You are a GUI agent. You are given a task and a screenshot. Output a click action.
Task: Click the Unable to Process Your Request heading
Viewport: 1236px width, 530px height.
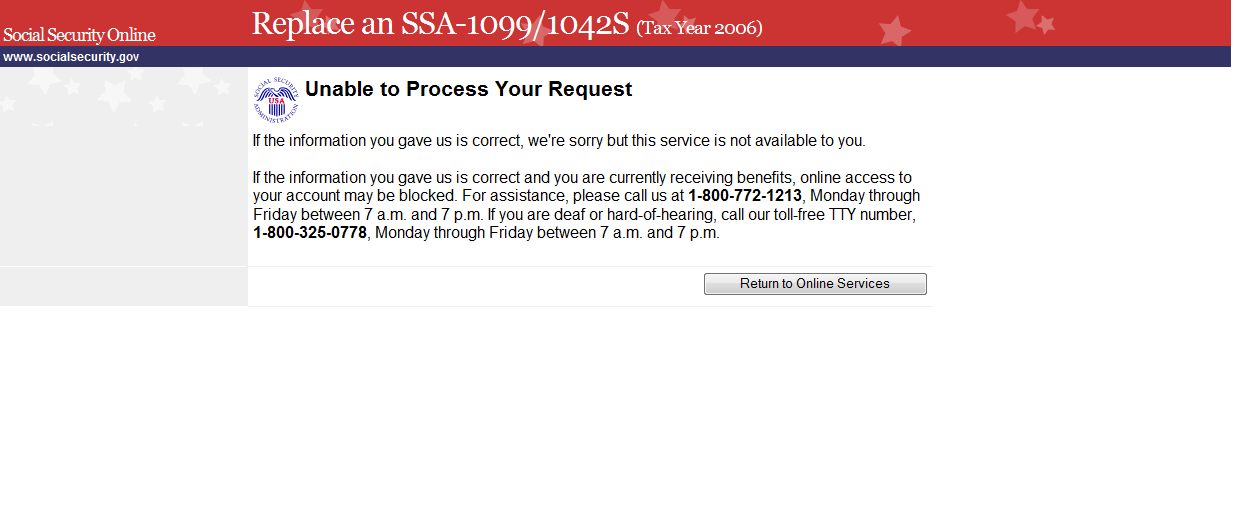468,90
